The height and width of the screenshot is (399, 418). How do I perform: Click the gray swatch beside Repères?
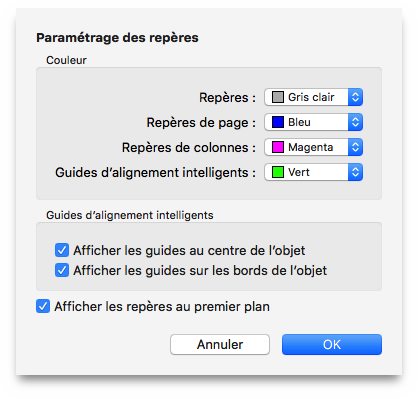click(x=278, y=97)
